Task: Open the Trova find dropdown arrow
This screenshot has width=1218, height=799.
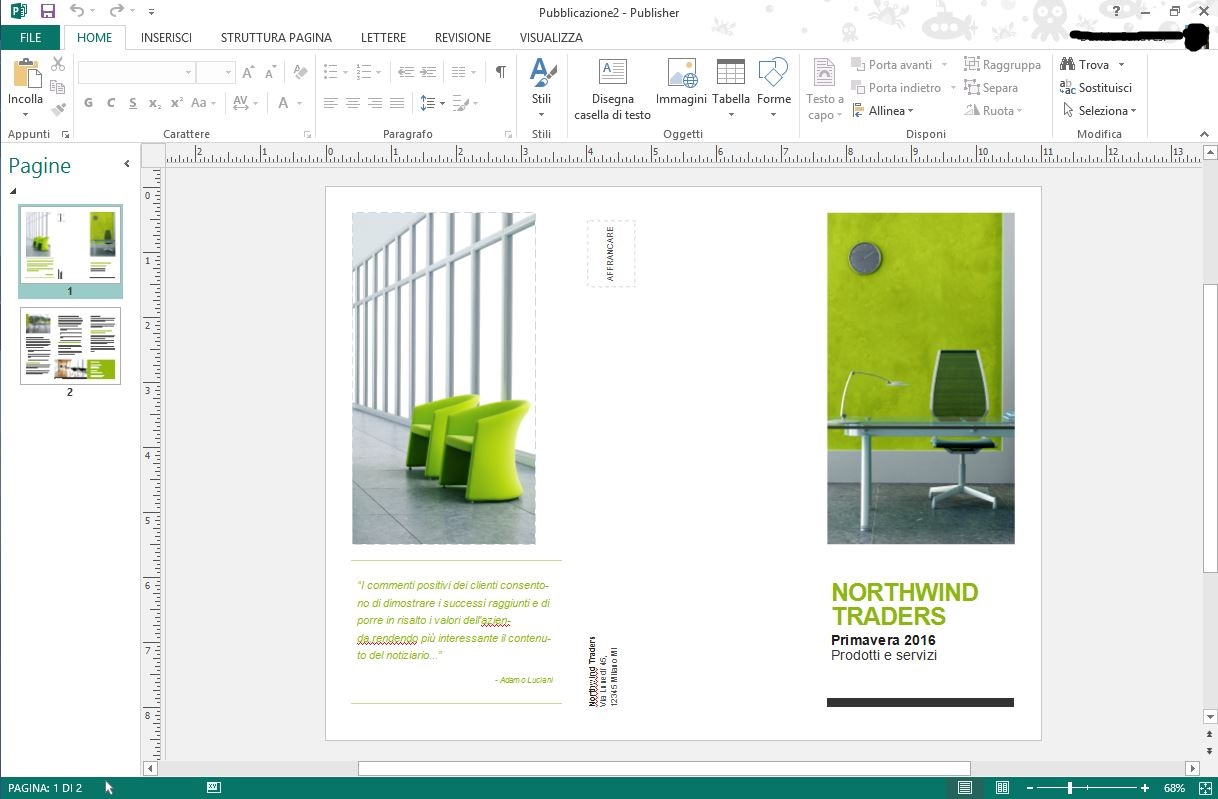Action: click(1121, 65)
